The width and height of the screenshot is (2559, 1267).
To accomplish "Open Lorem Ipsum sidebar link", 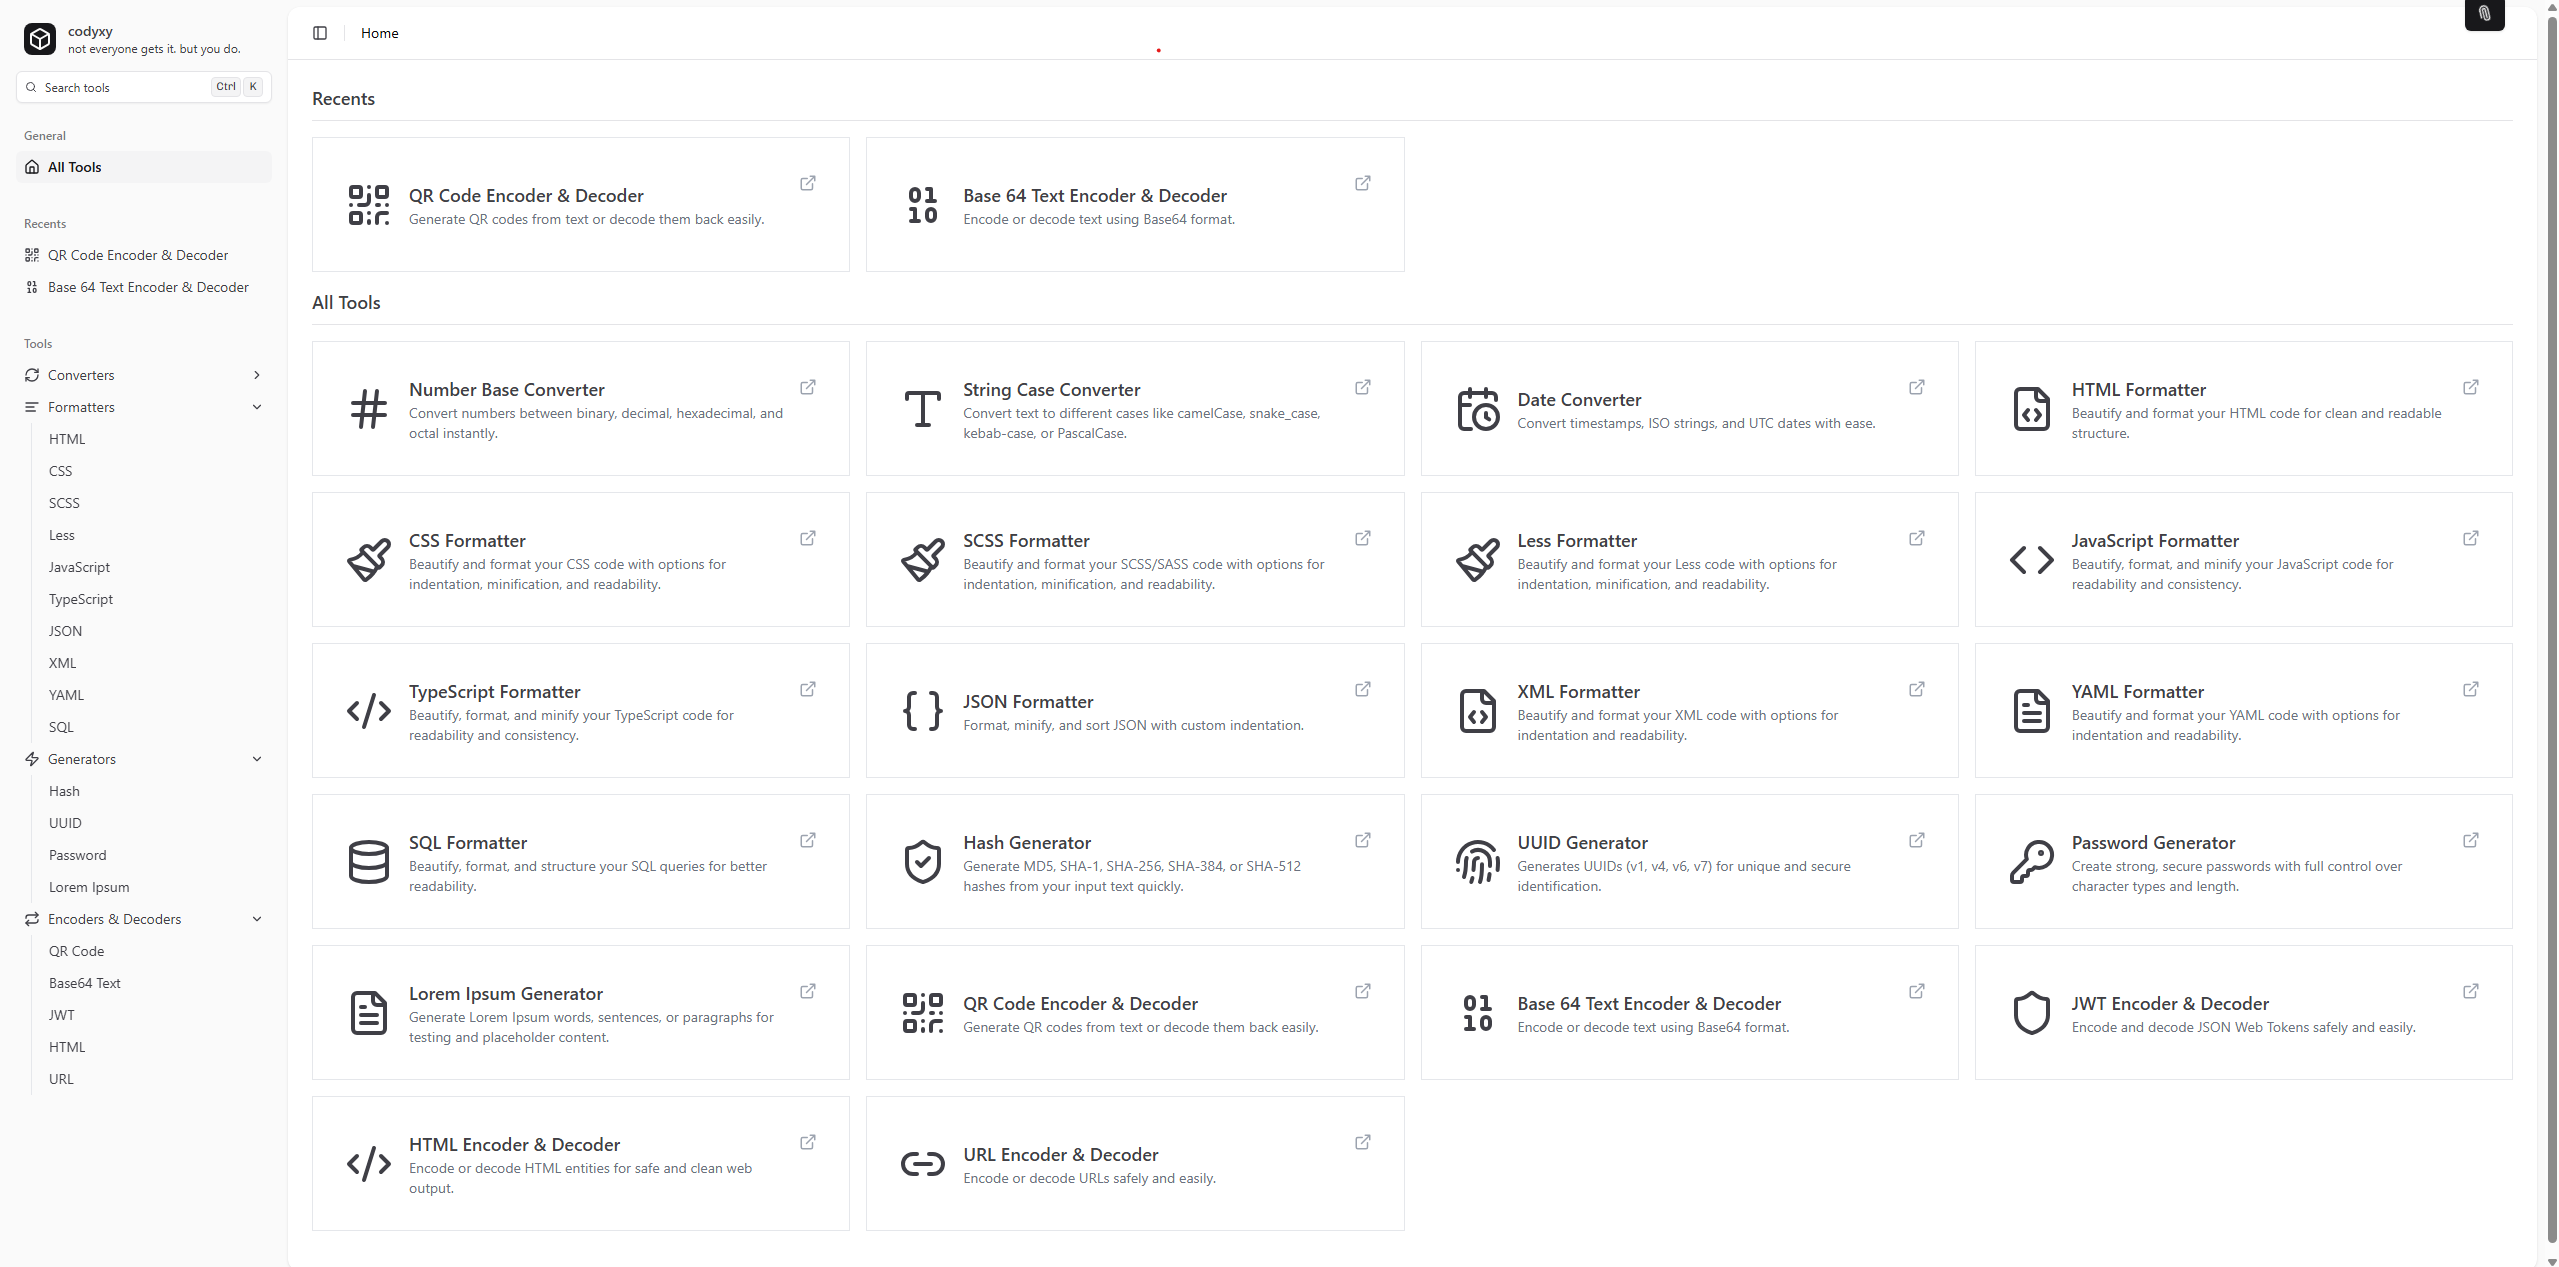I will point(89,887).
